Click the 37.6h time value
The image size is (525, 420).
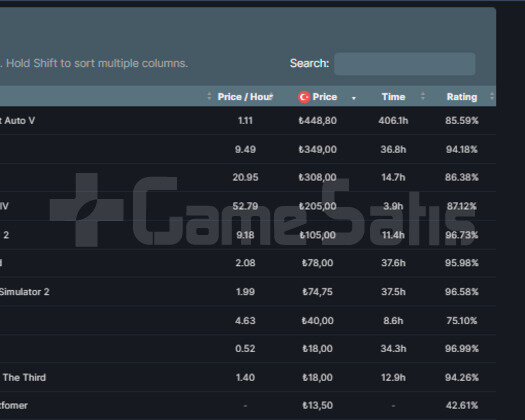(x=393, y=263)
